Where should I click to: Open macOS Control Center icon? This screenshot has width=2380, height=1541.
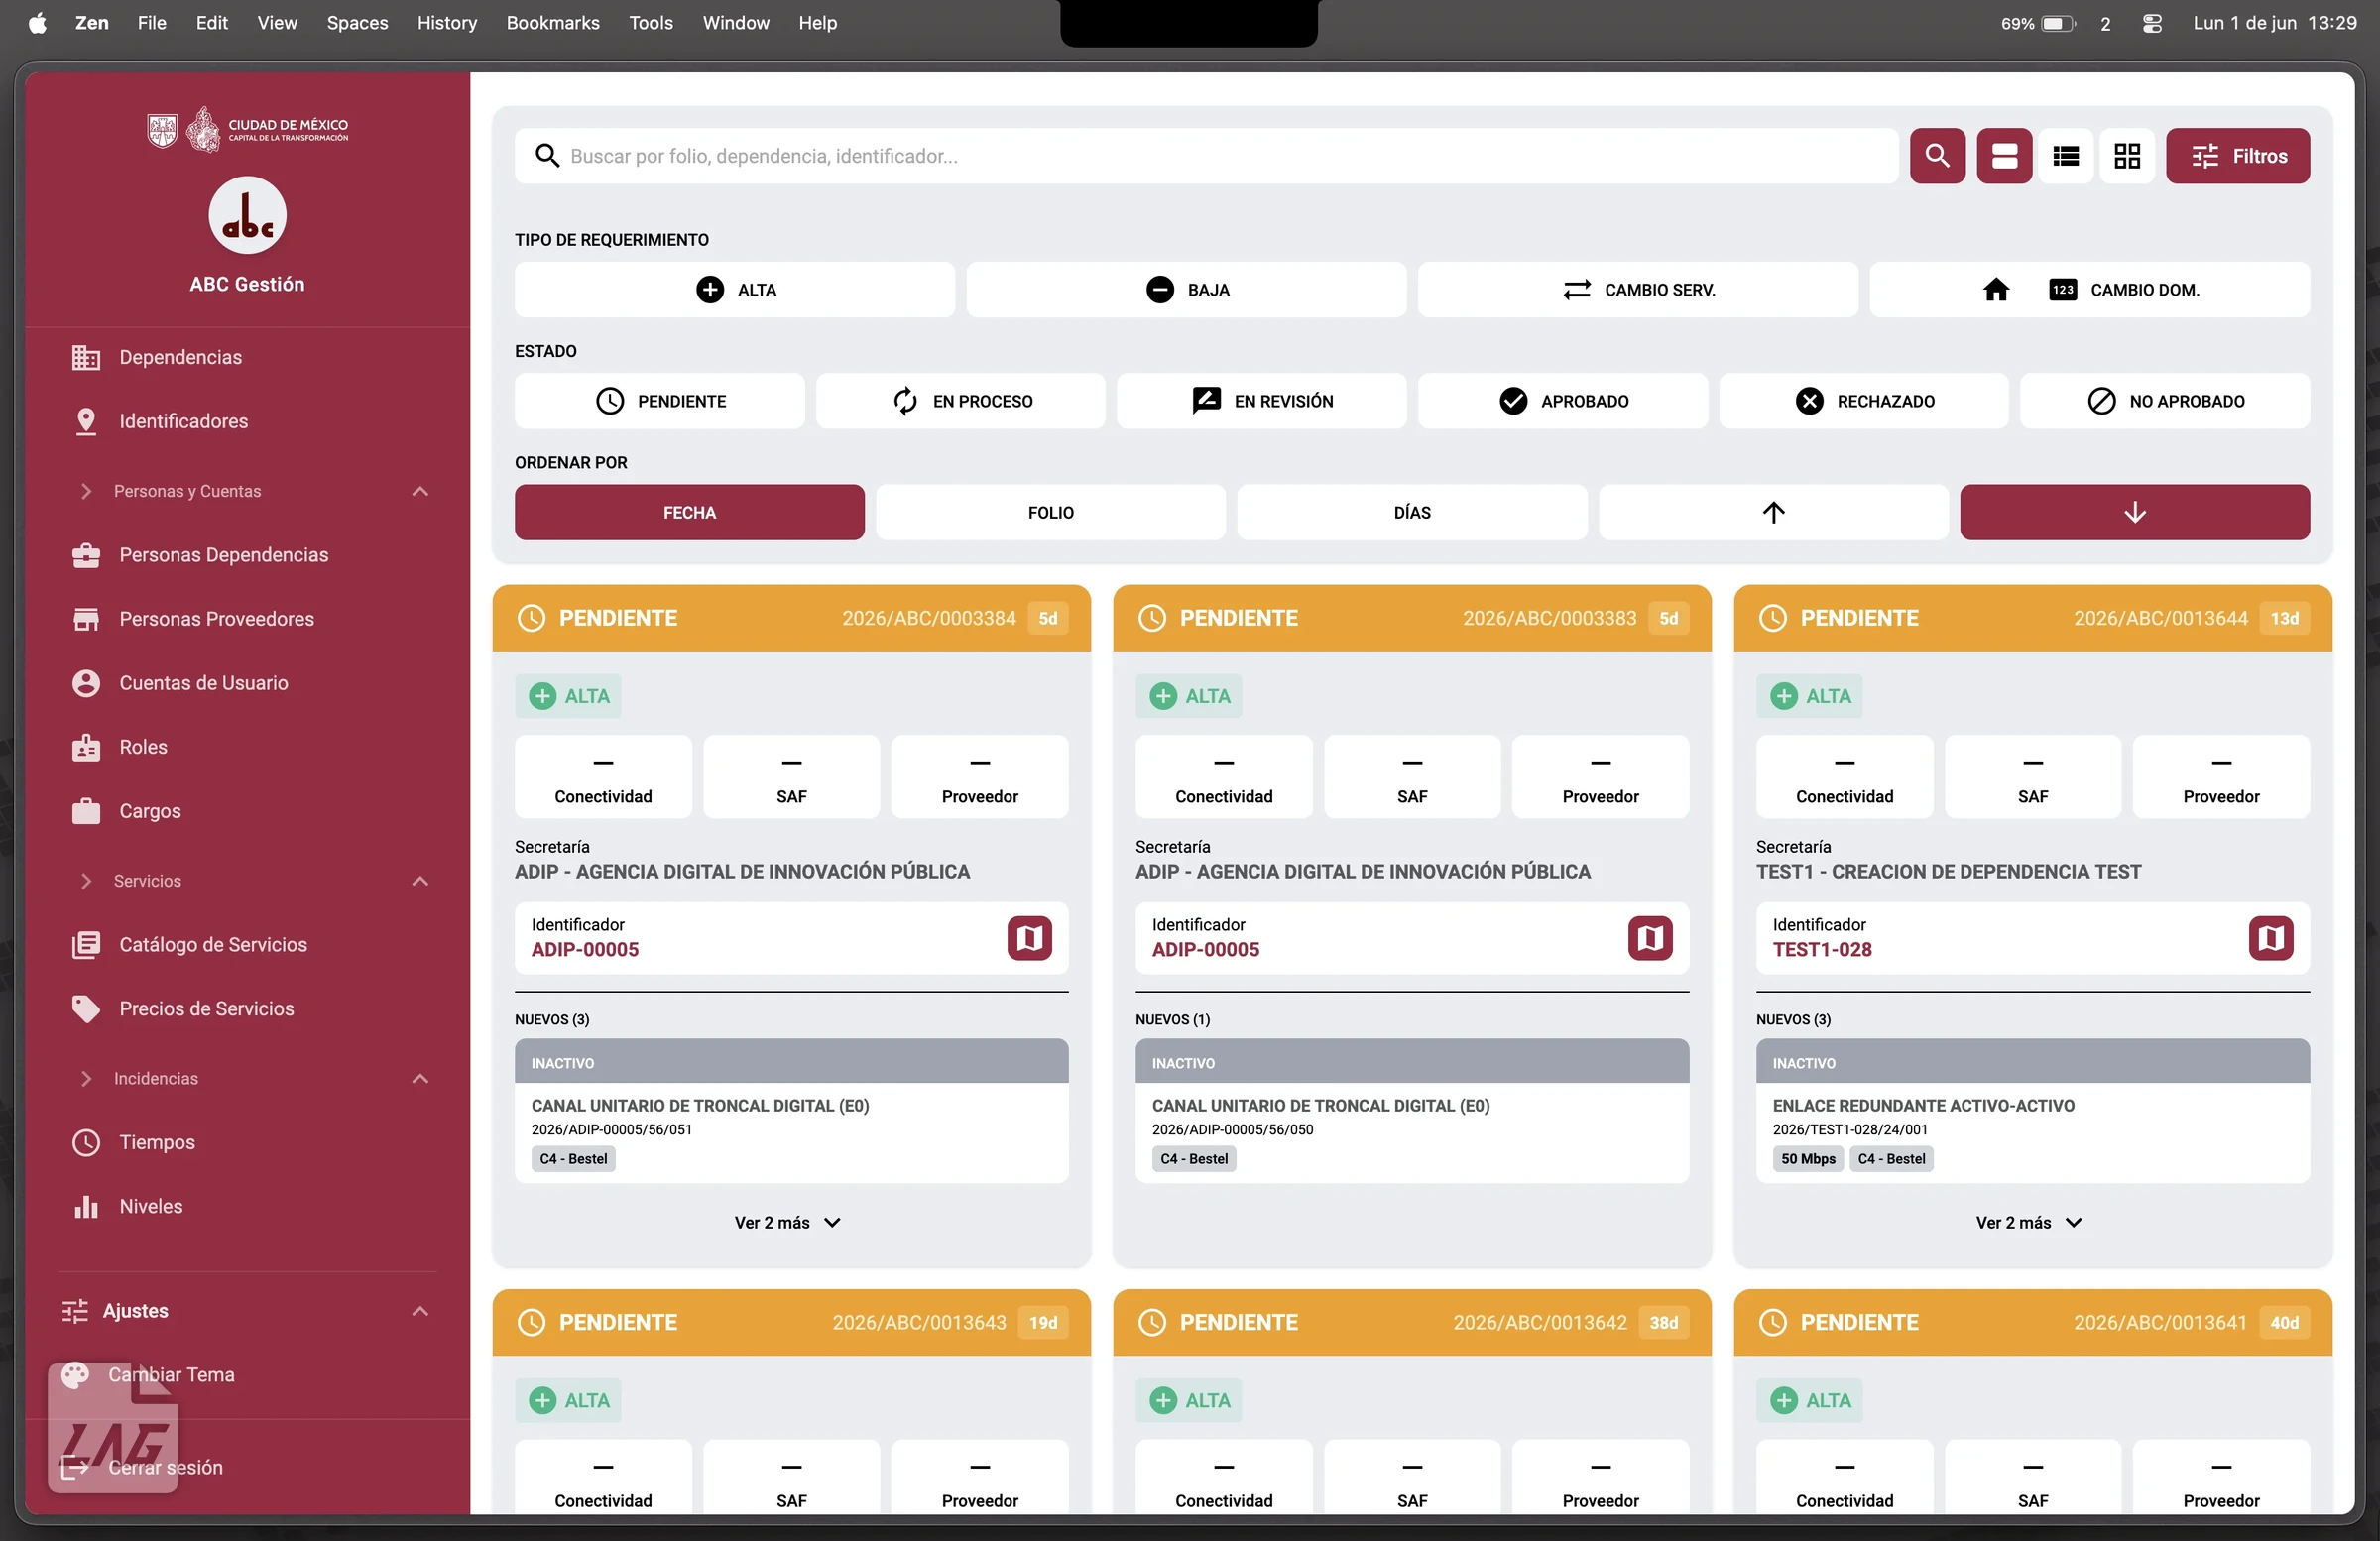pyautogui.click(x=2152, y=23)
